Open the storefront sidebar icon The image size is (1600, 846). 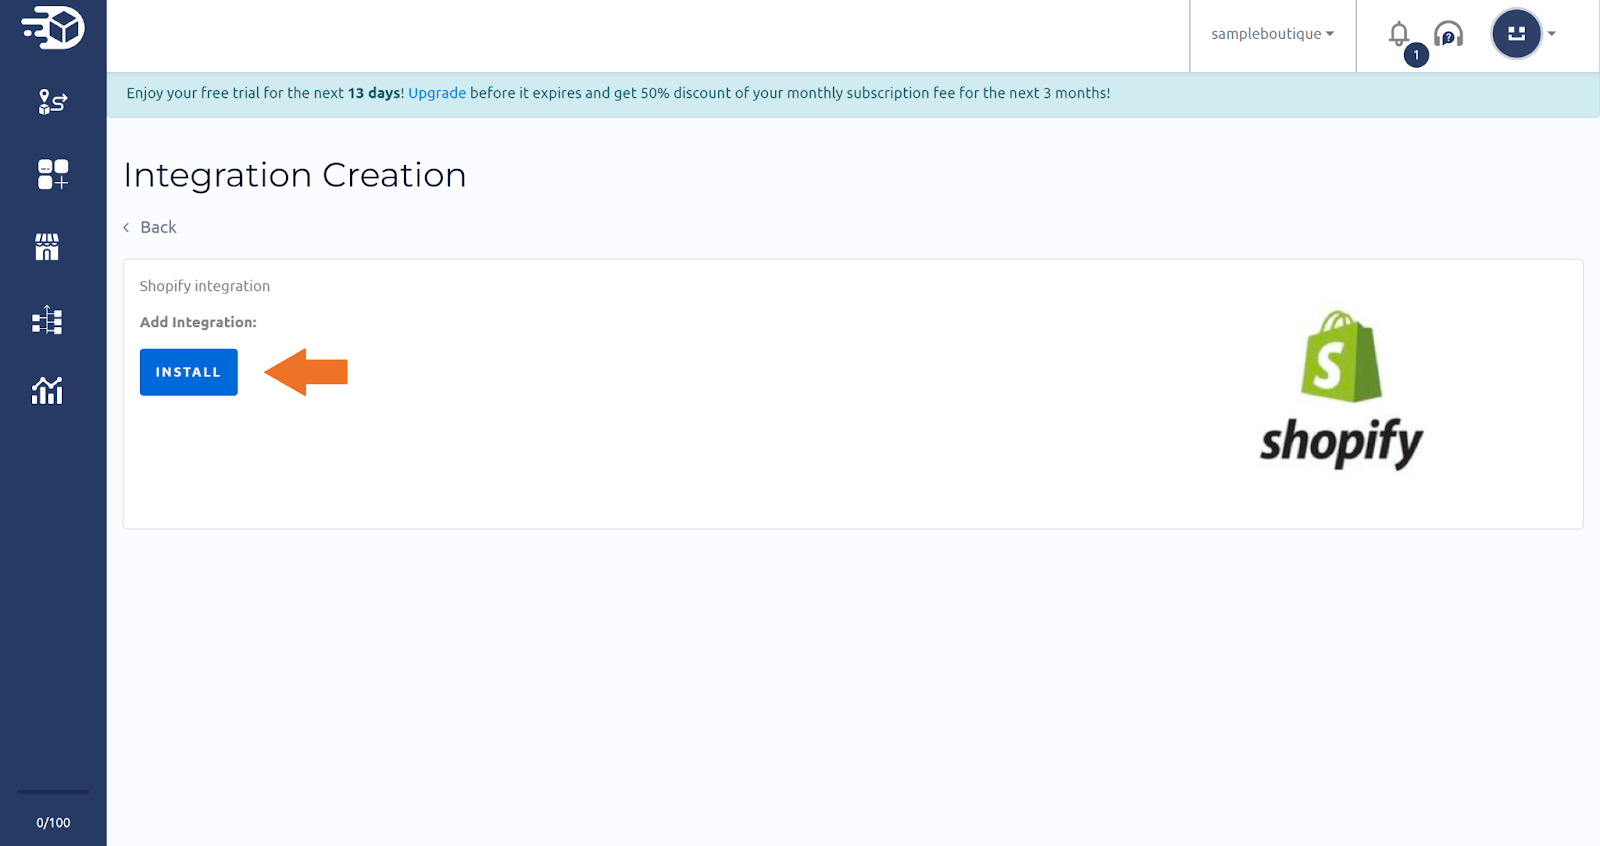click(47, 247)
